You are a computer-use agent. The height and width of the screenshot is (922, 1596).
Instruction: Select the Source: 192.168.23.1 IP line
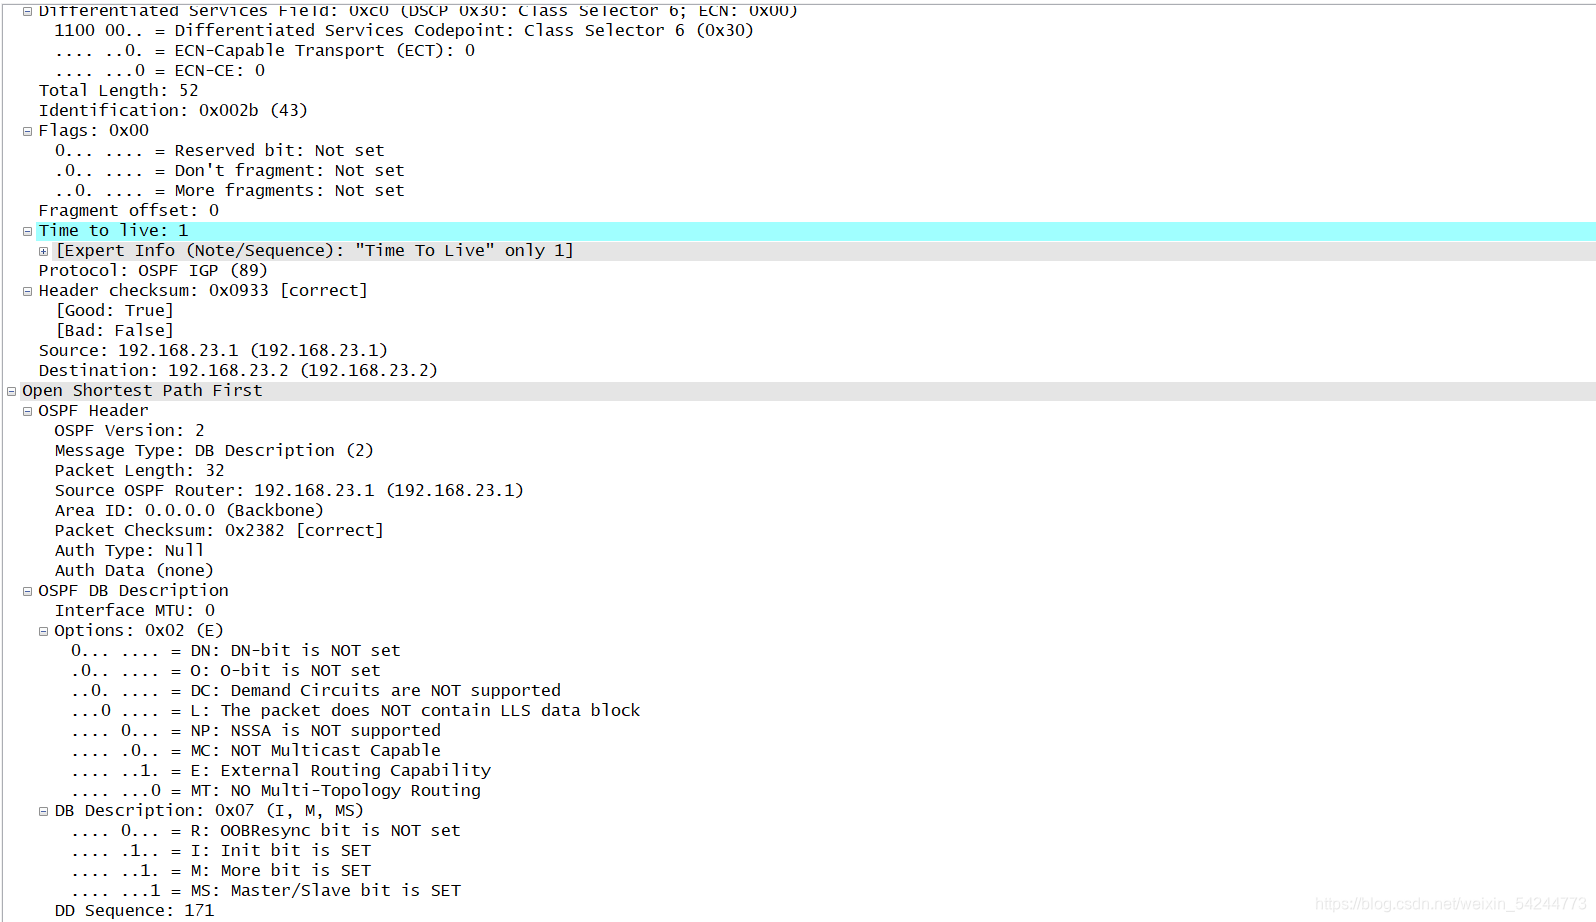click(x=213, y=351)
